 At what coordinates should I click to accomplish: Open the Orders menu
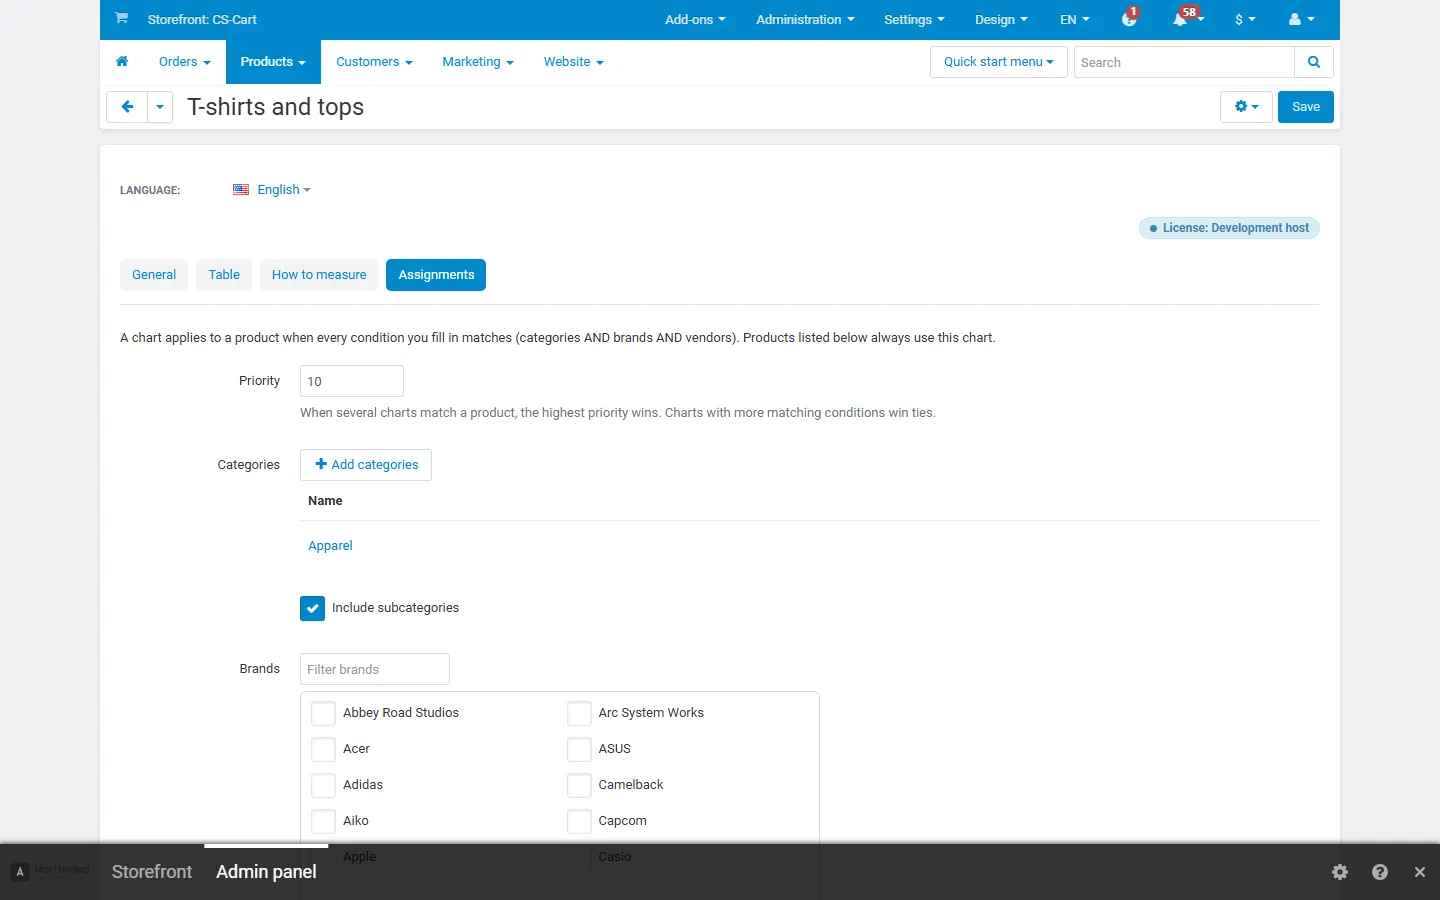tap(184, 62)
